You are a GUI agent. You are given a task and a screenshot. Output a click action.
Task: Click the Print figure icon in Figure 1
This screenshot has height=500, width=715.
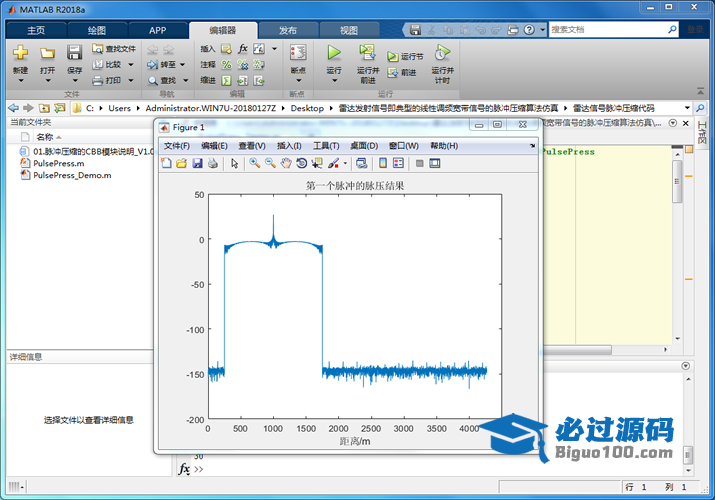click(213, 163)
